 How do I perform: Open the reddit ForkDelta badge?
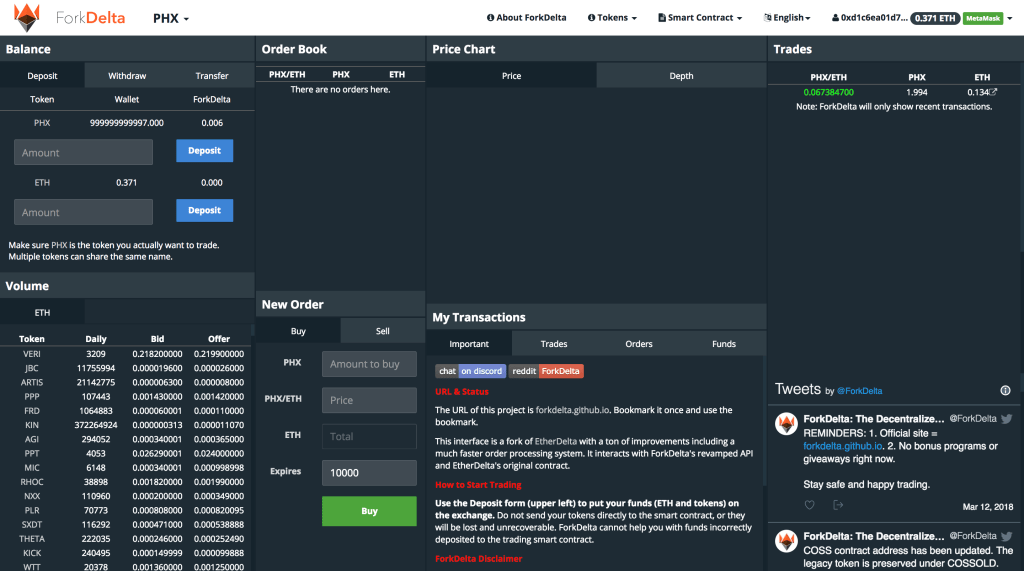pos(546,371)
